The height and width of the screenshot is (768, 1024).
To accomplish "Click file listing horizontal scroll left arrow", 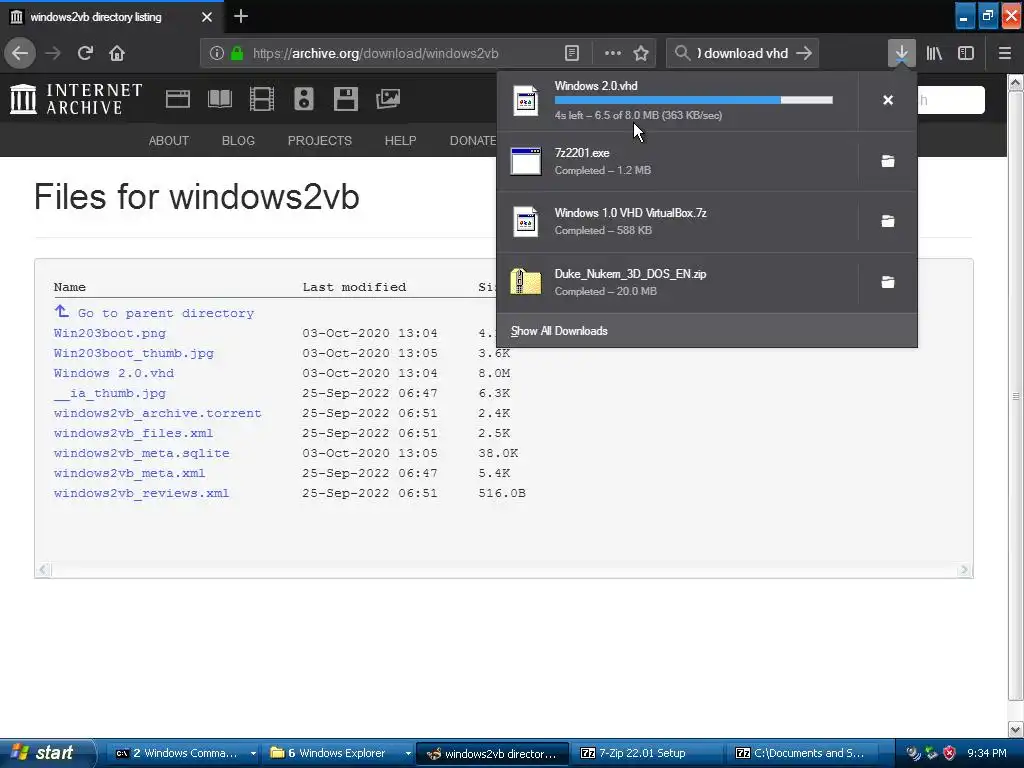I will (43, 569).
